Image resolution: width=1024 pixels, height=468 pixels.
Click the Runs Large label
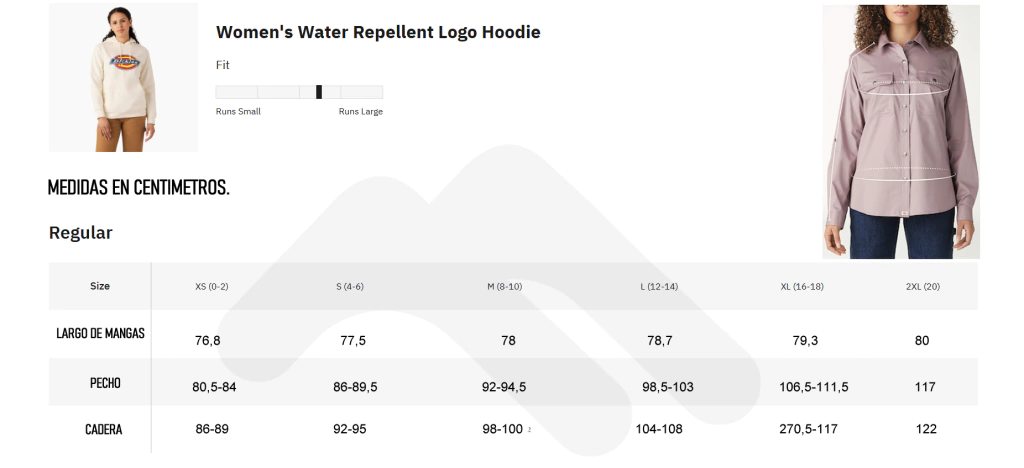pos(360,112)
